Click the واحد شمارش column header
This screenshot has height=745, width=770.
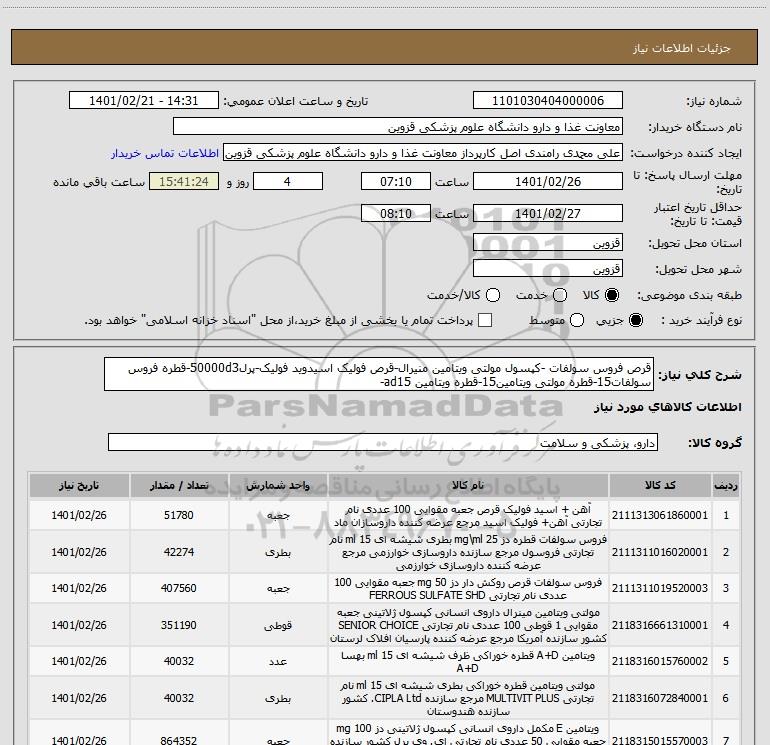[278, 486]
